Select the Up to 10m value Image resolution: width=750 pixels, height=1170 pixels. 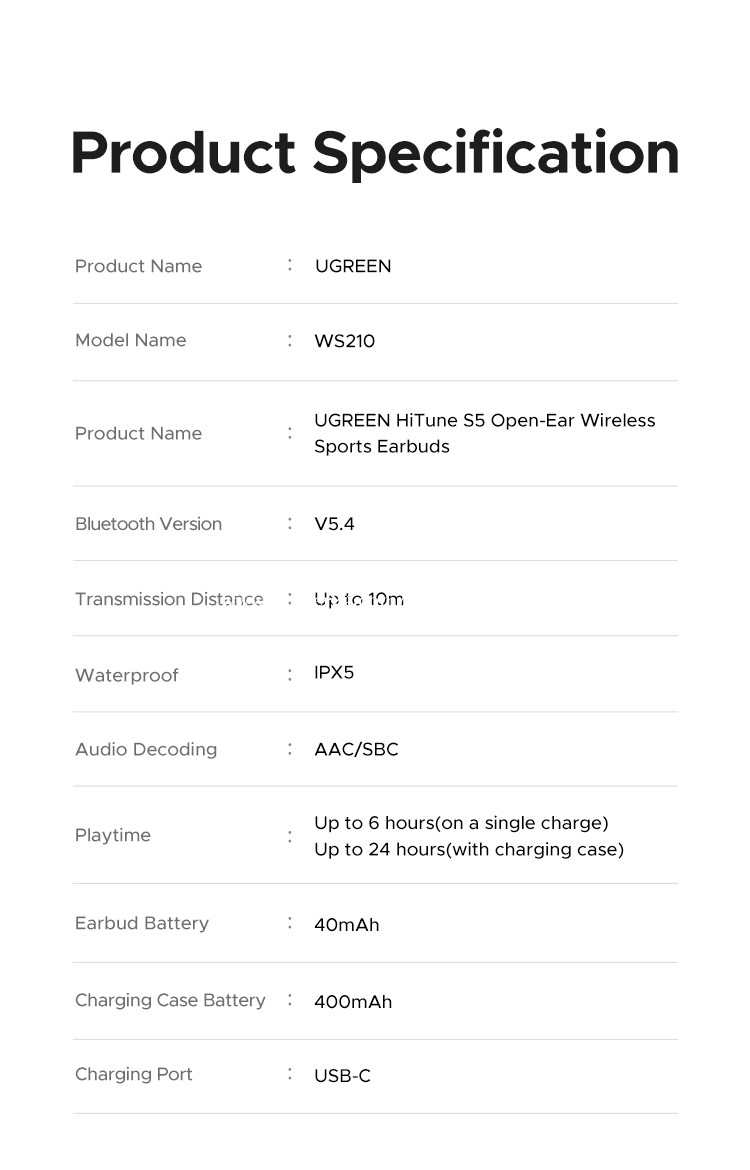click(x=359, y=599)
